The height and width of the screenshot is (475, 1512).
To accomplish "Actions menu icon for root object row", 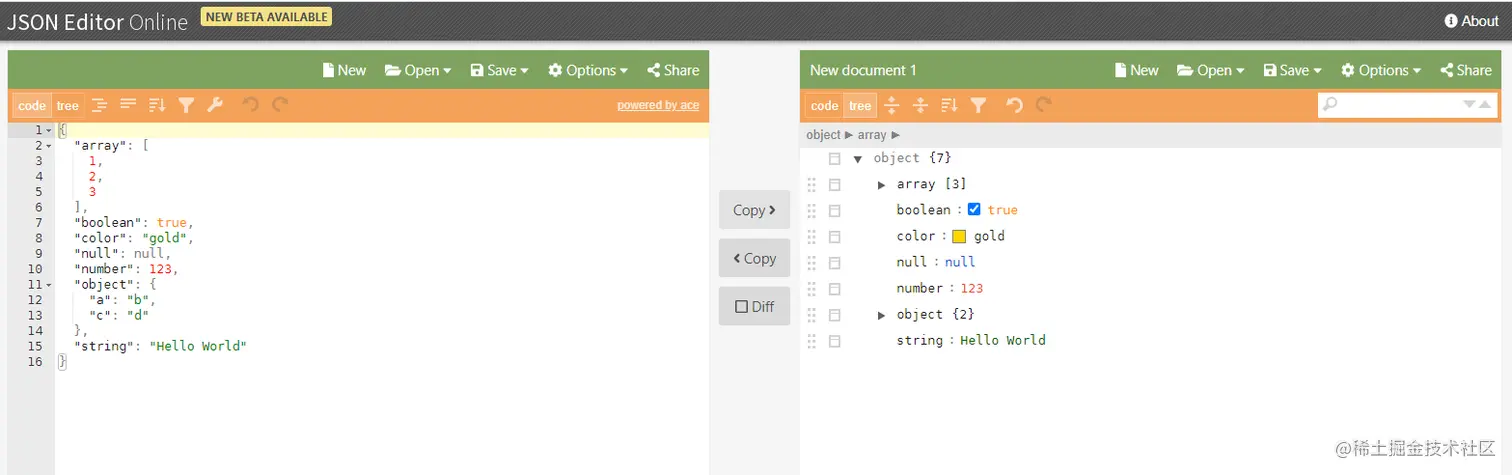I will pyautogui.click(x=834, y=159).
